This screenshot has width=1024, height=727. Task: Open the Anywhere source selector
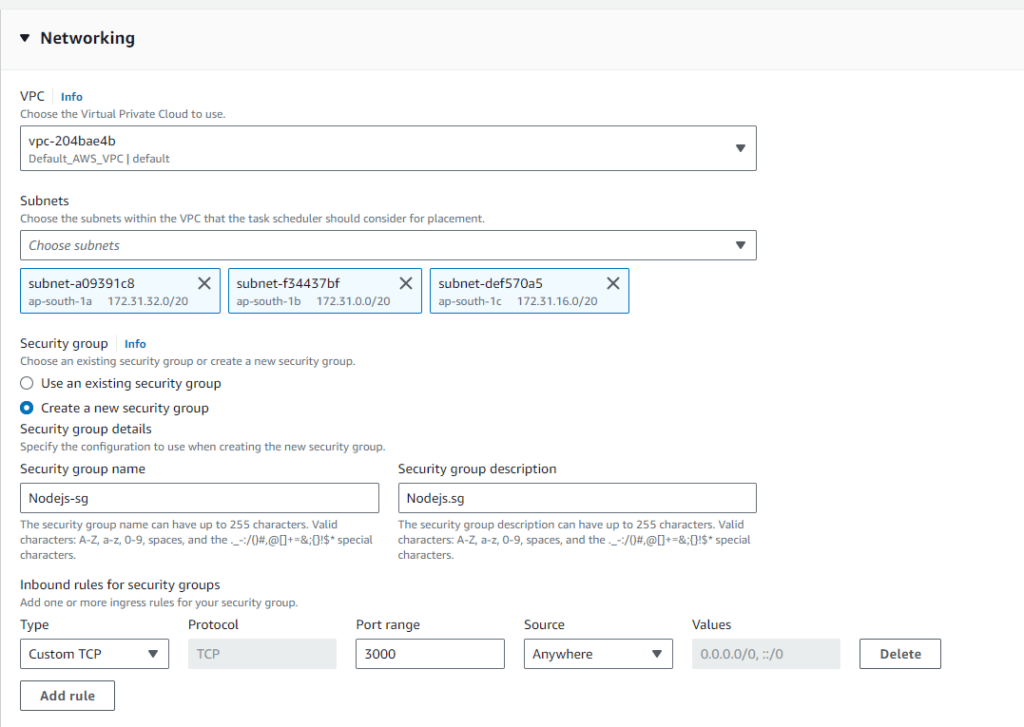tap(598, 654)
